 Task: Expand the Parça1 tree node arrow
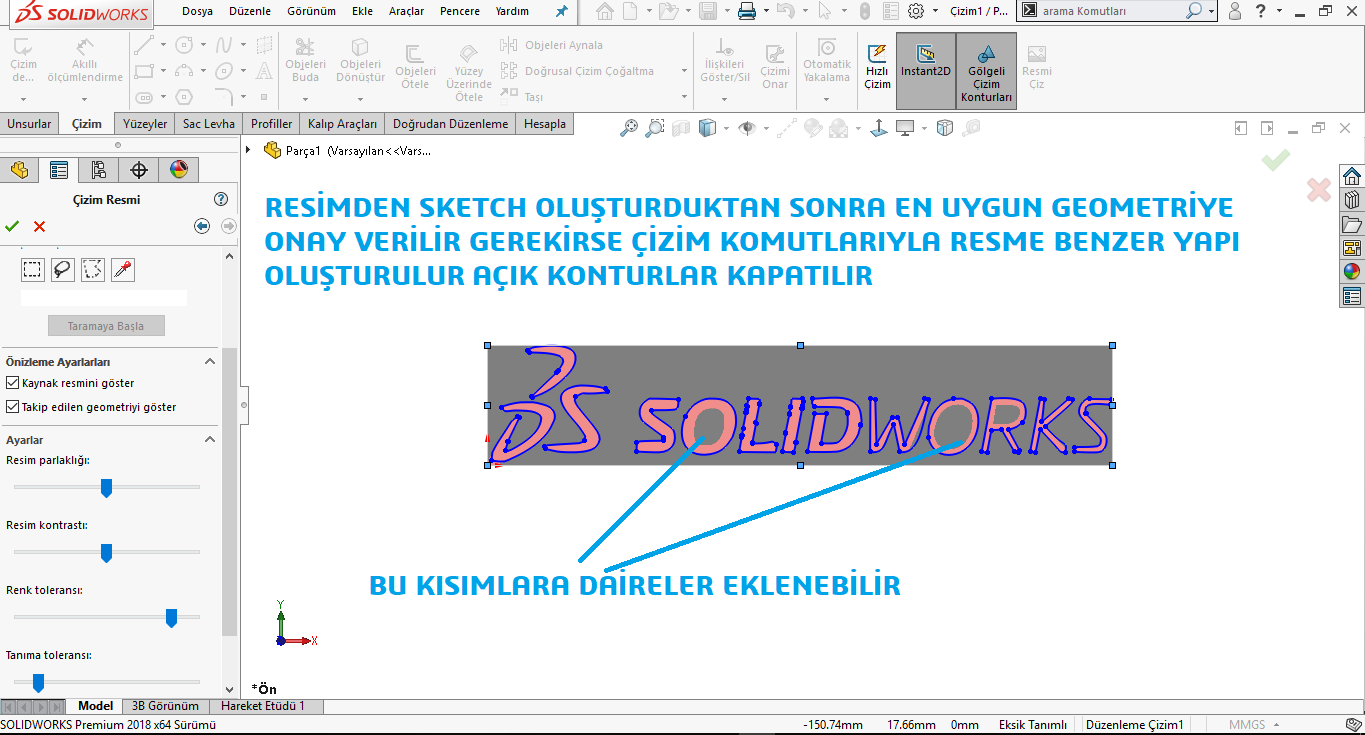point(248,150)
